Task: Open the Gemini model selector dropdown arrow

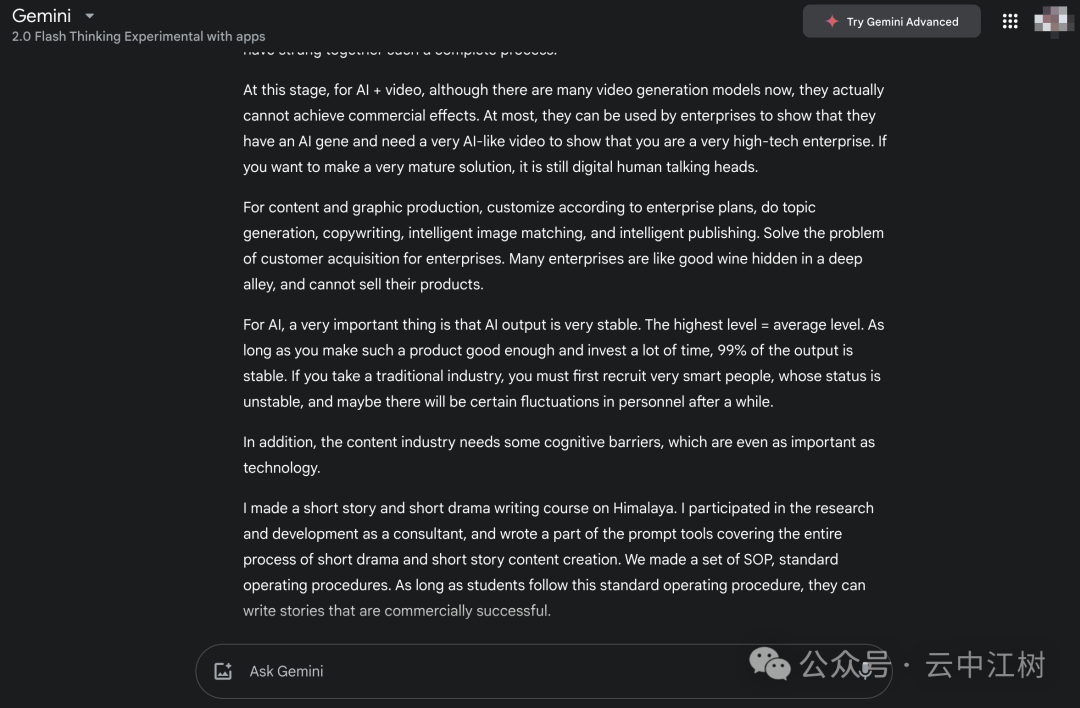Action: pos(89,16)
